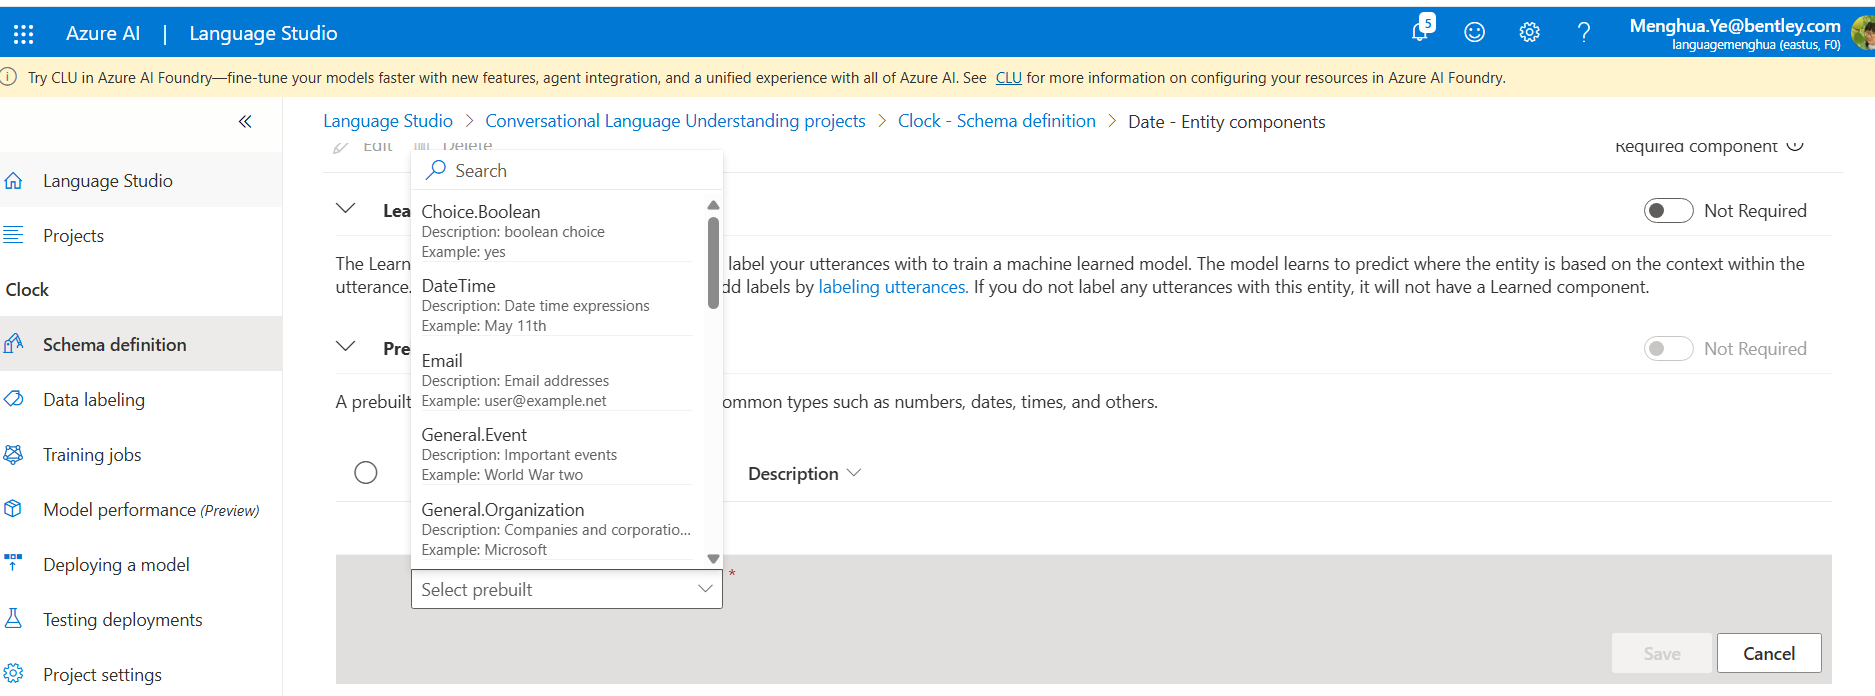Collapse the Prebuilt component section chevron

[346, 347]
